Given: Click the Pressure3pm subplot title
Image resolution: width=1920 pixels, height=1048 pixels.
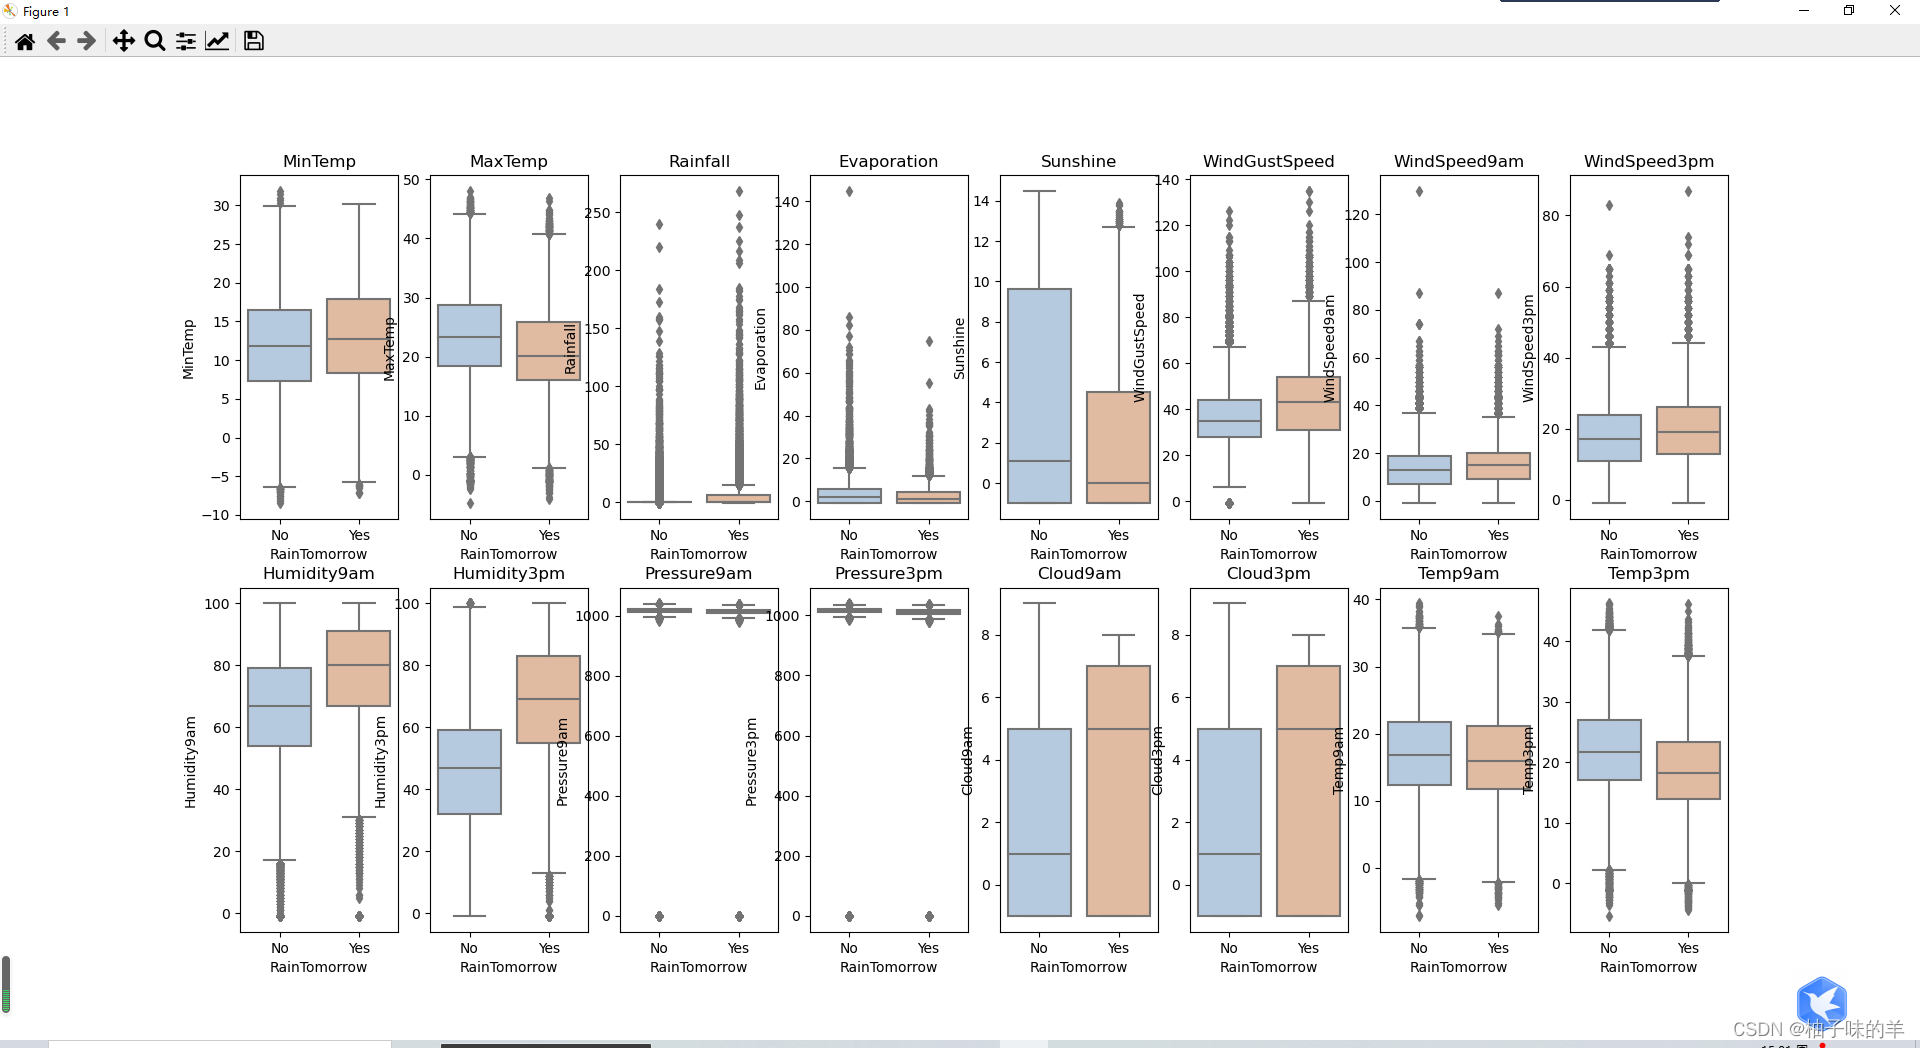Looking at the screenshot, I should 889,573.
